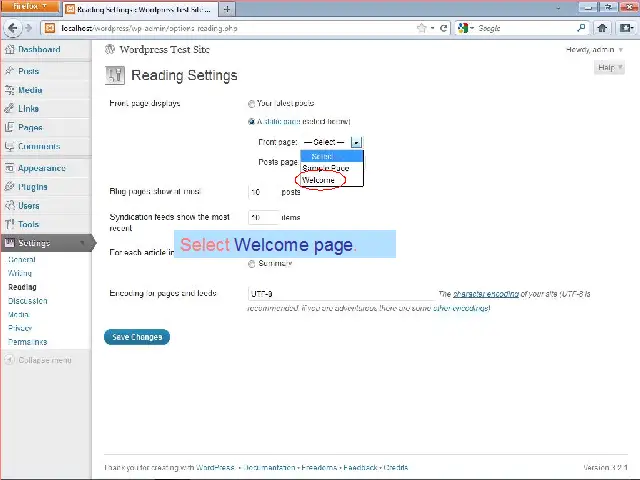Open the bookmarks toolbar button

626,28
